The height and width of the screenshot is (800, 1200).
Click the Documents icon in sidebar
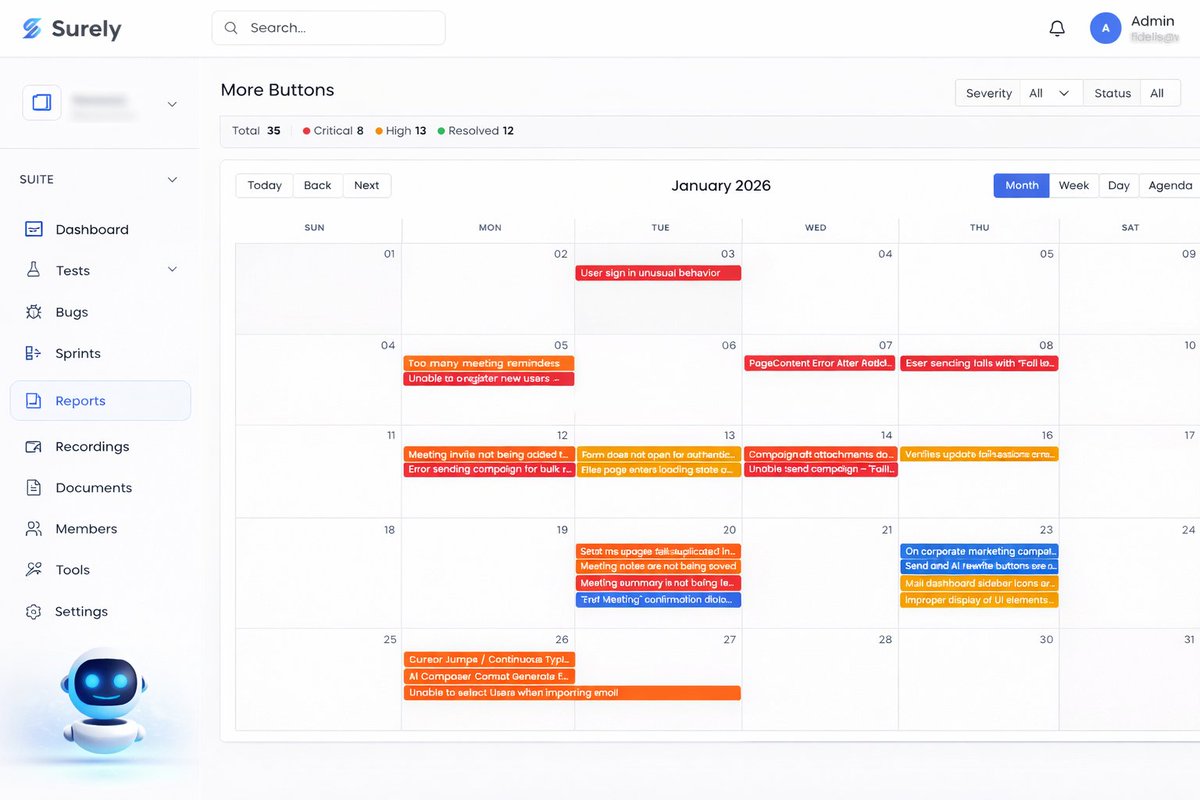(34, 487)
